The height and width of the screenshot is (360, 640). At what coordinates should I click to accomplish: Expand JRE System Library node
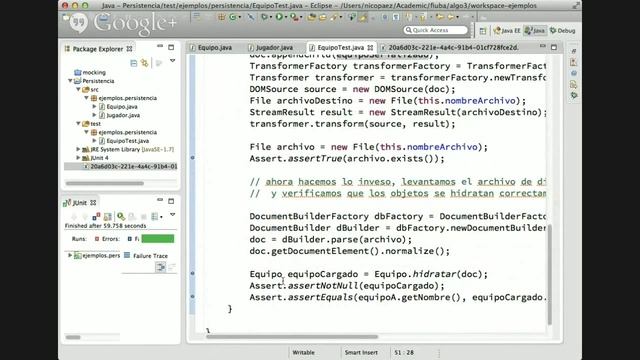(78, 149)
